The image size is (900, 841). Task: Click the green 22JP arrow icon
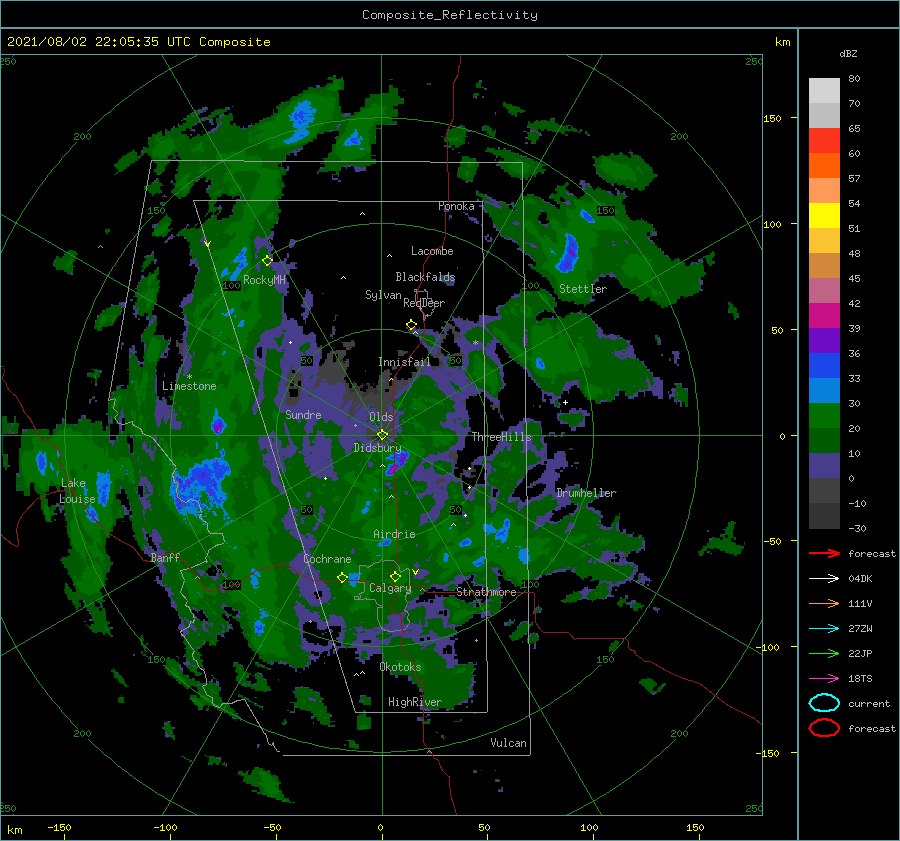point(824,653)
